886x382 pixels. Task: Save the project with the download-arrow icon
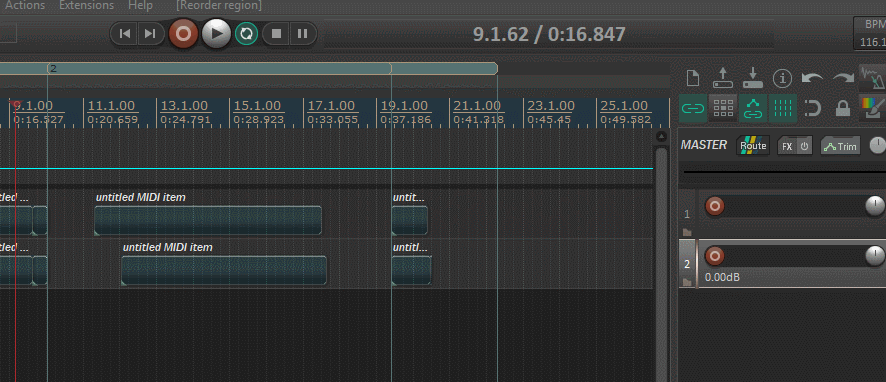click(x=753, y=78)
